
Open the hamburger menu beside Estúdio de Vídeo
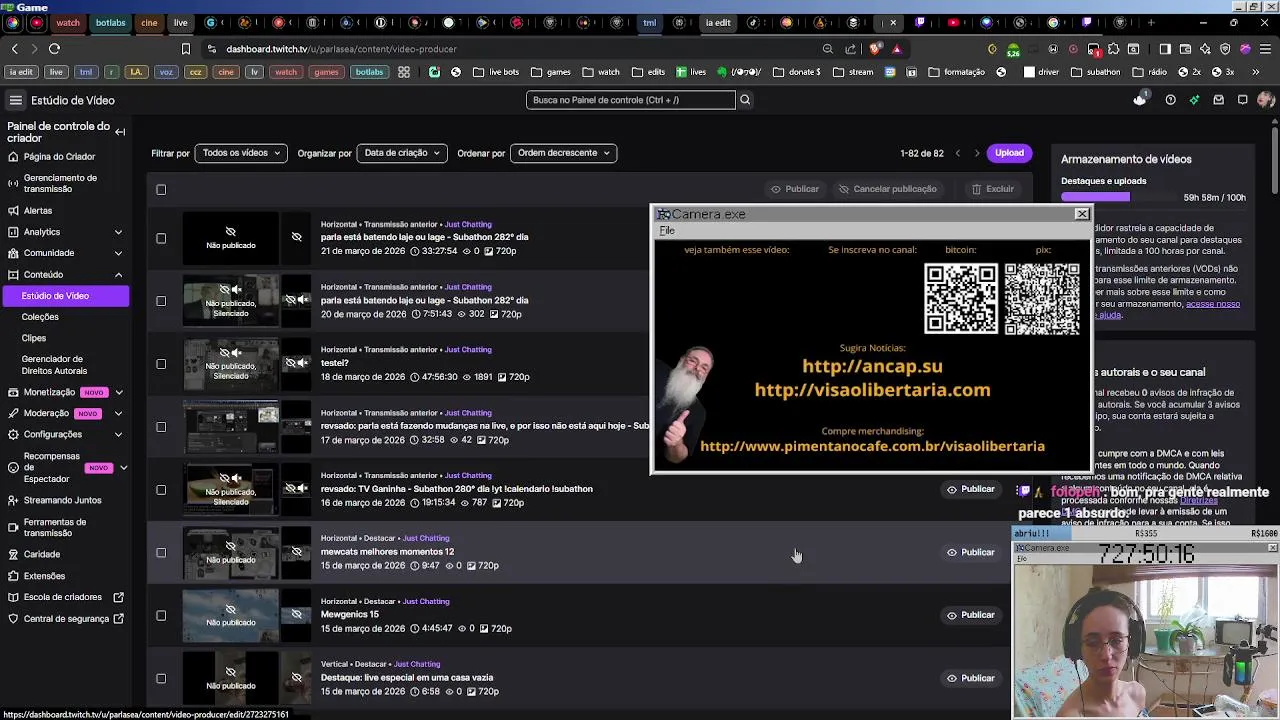pos(15,100)
